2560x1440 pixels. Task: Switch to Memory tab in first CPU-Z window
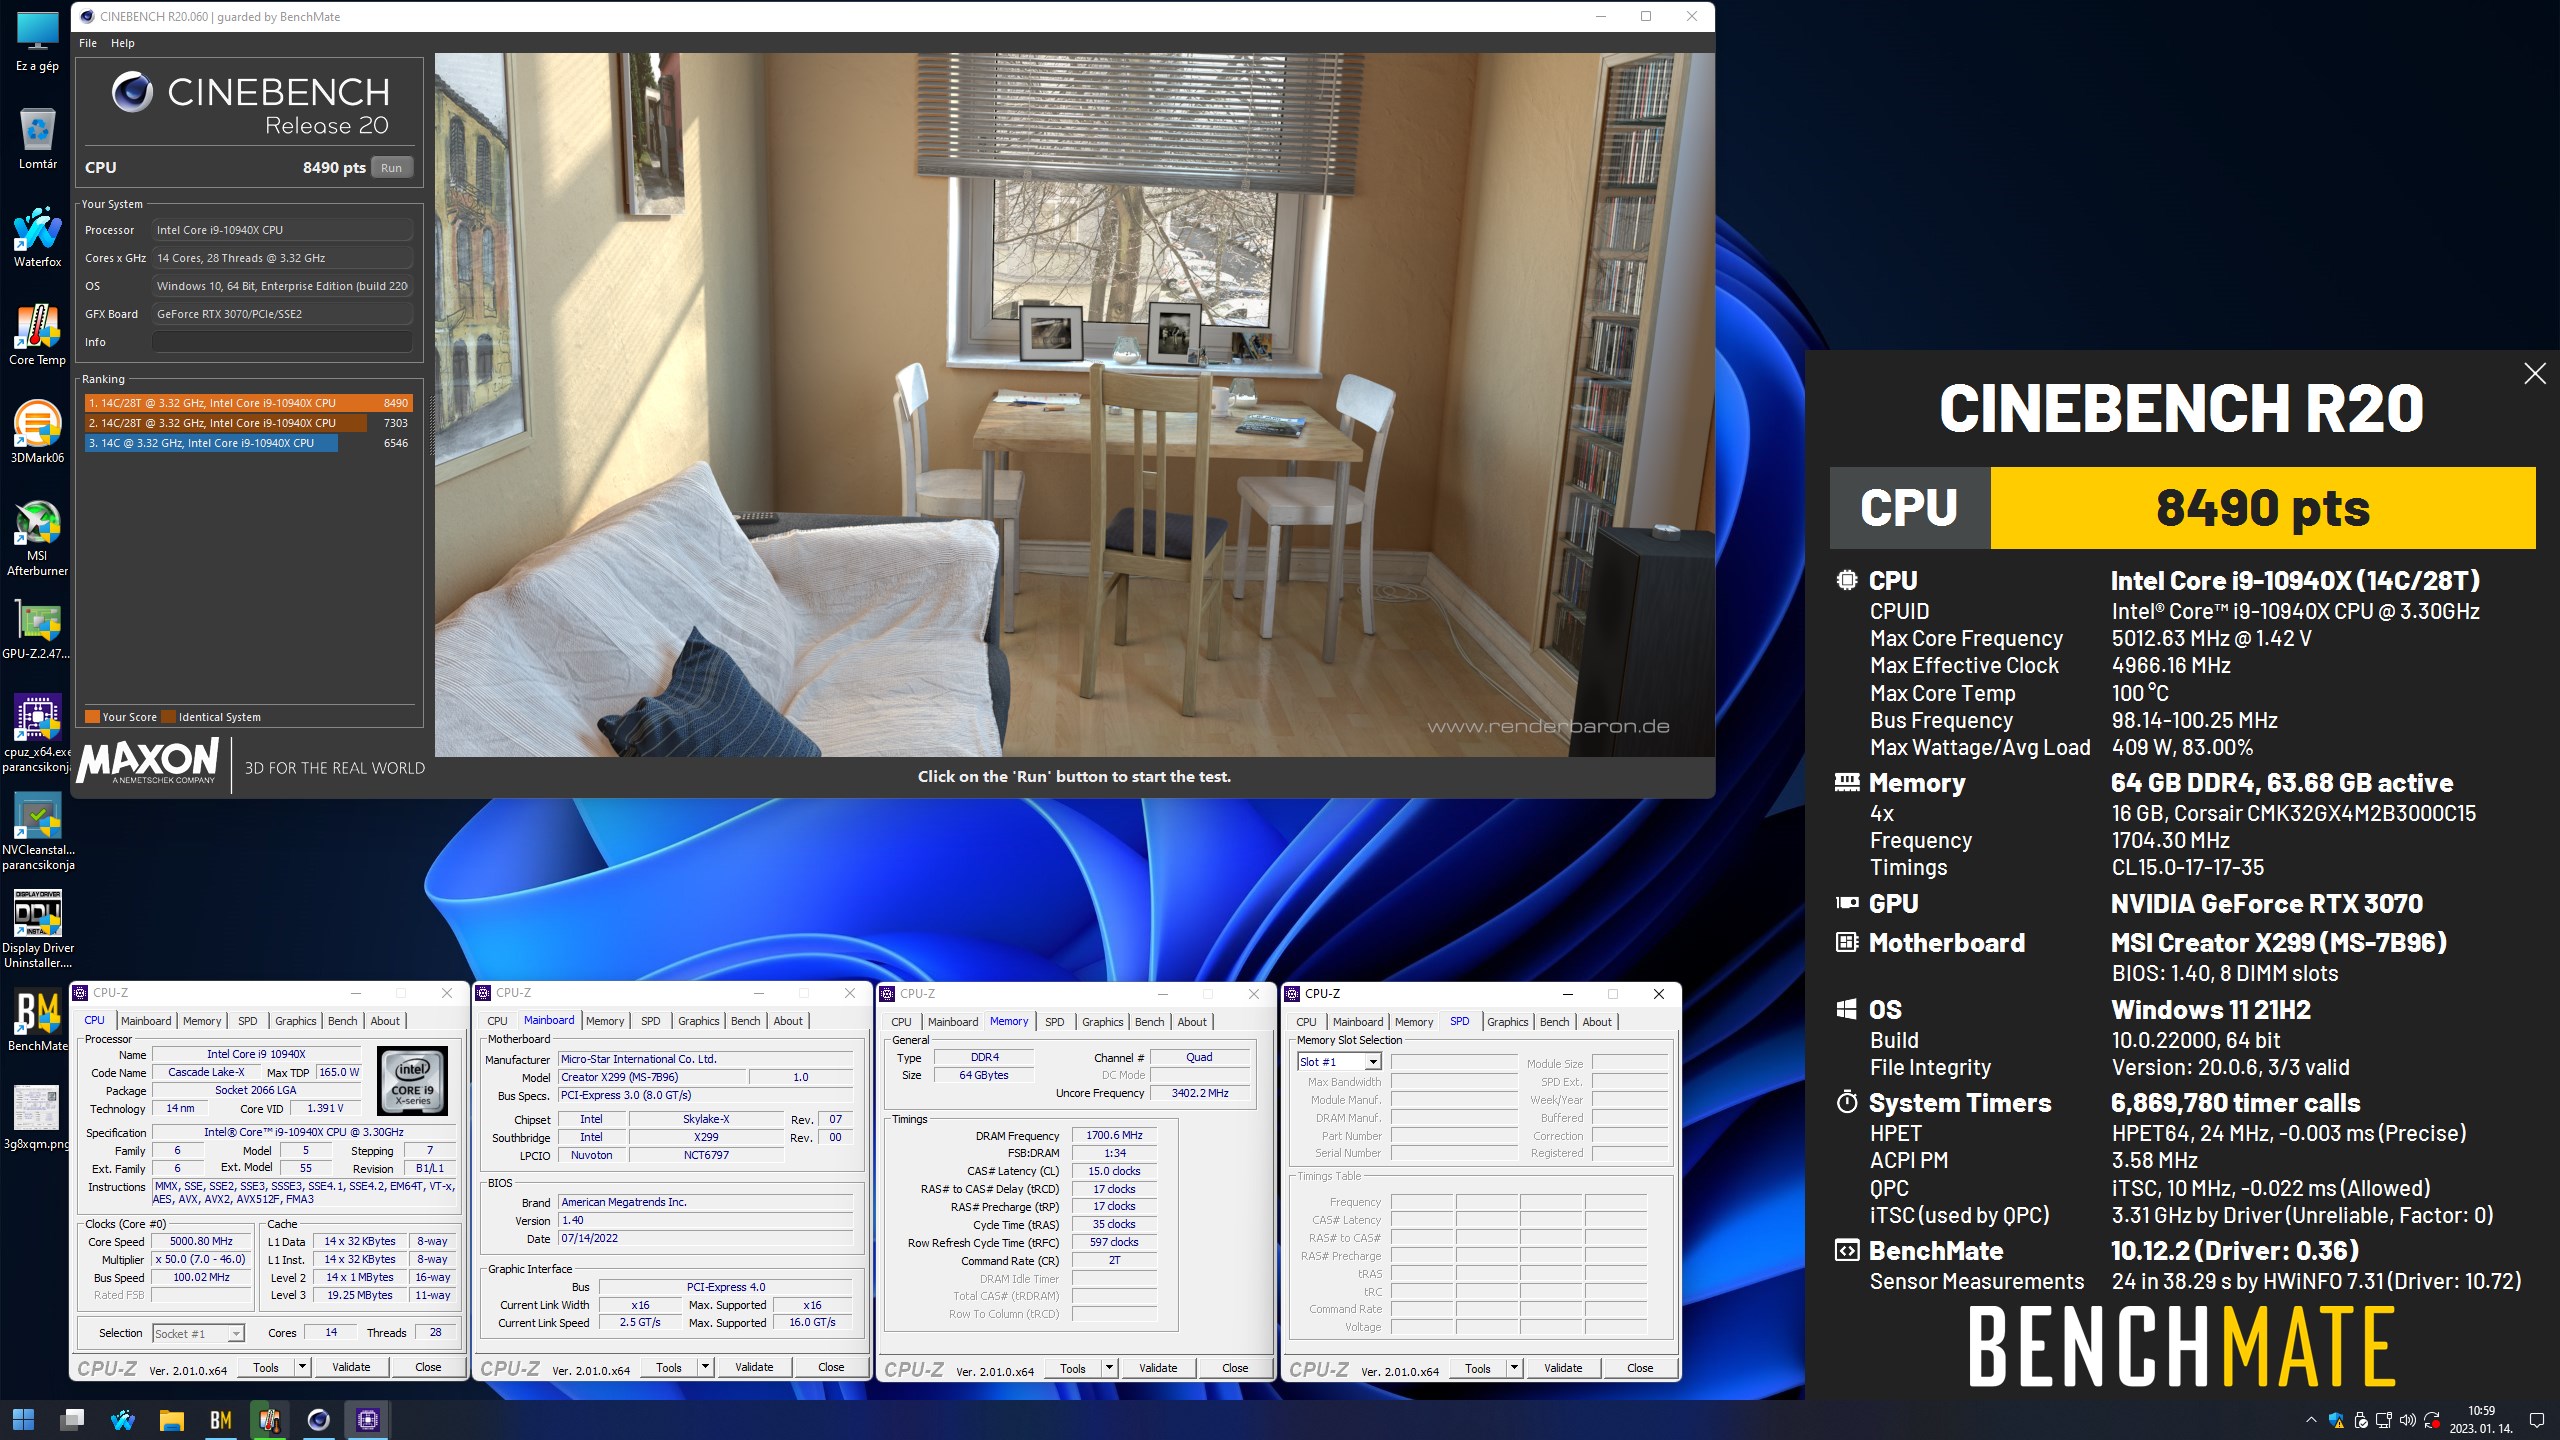[x=202, y=1021]
